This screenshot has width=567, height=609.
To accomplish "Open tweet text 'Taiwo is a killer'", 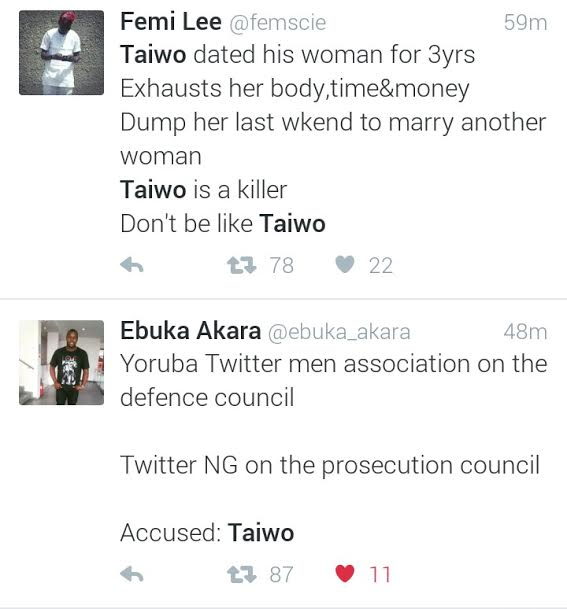I will coord(203,190).
